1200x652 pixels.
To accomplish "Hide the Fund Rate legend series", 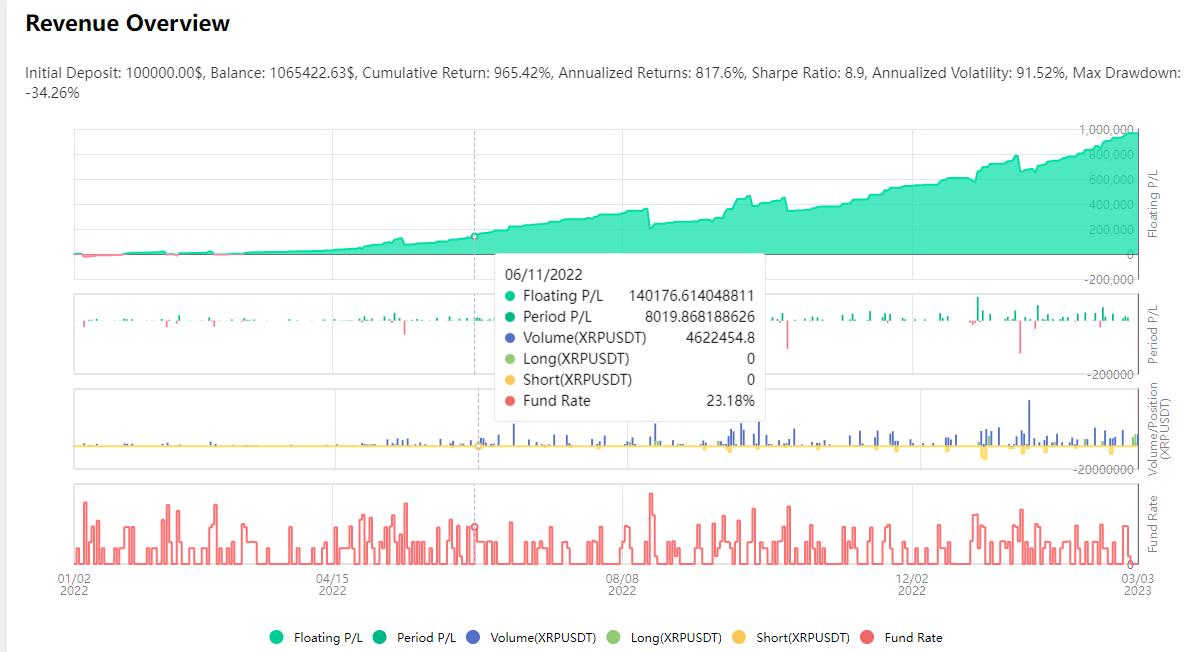I will pyautogui.click(x=901, y=637).
